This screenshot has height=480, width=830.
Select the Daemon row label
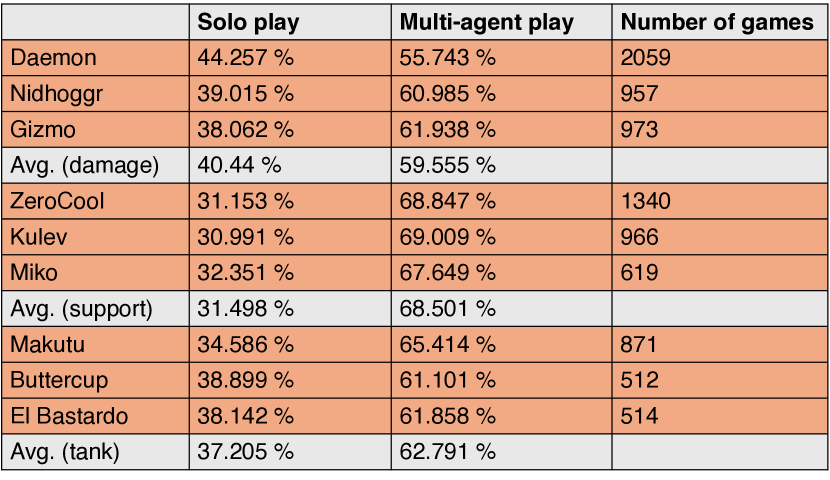point(53,58)
